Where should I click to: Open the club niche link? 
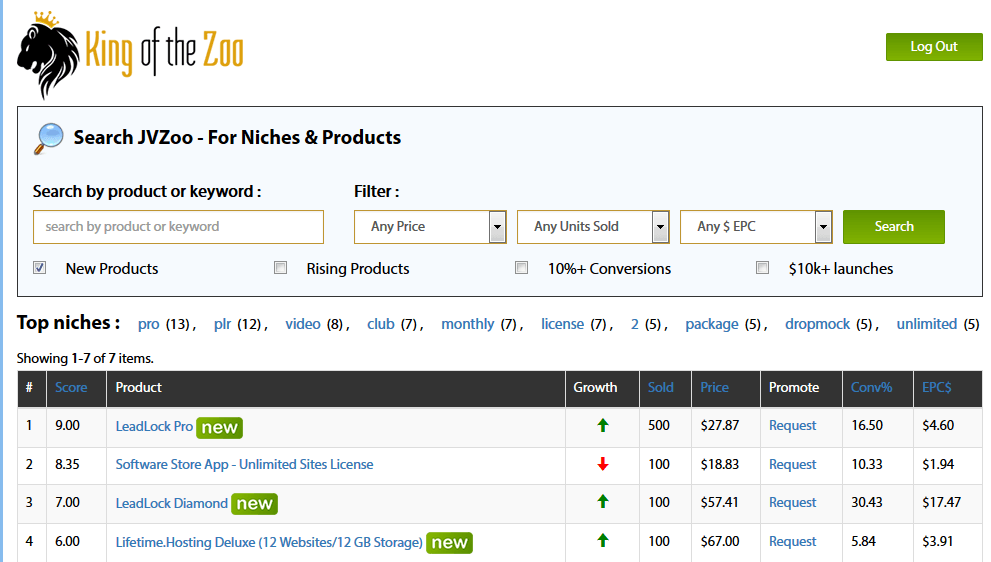pyautogui.click(x=380, y=324)
